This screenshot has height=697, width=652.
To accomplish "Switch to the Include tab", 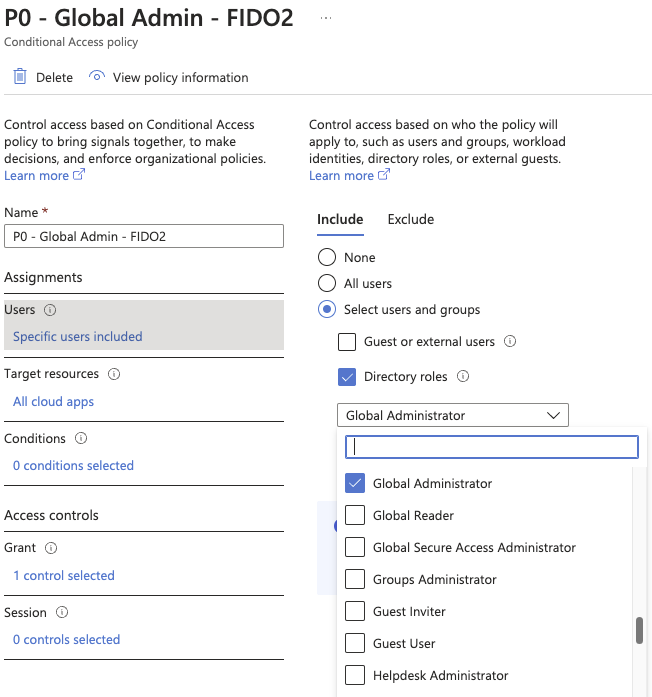I will click(x=340, y=220).
